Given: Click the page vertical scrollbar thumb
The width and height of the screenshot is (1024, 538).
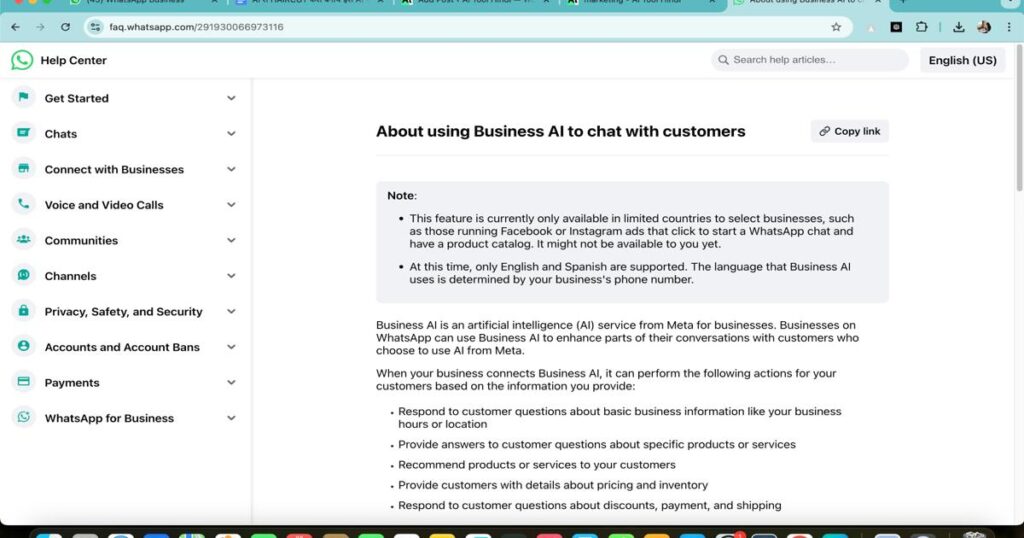Looking at the screenshot, I should point(1018,118).
